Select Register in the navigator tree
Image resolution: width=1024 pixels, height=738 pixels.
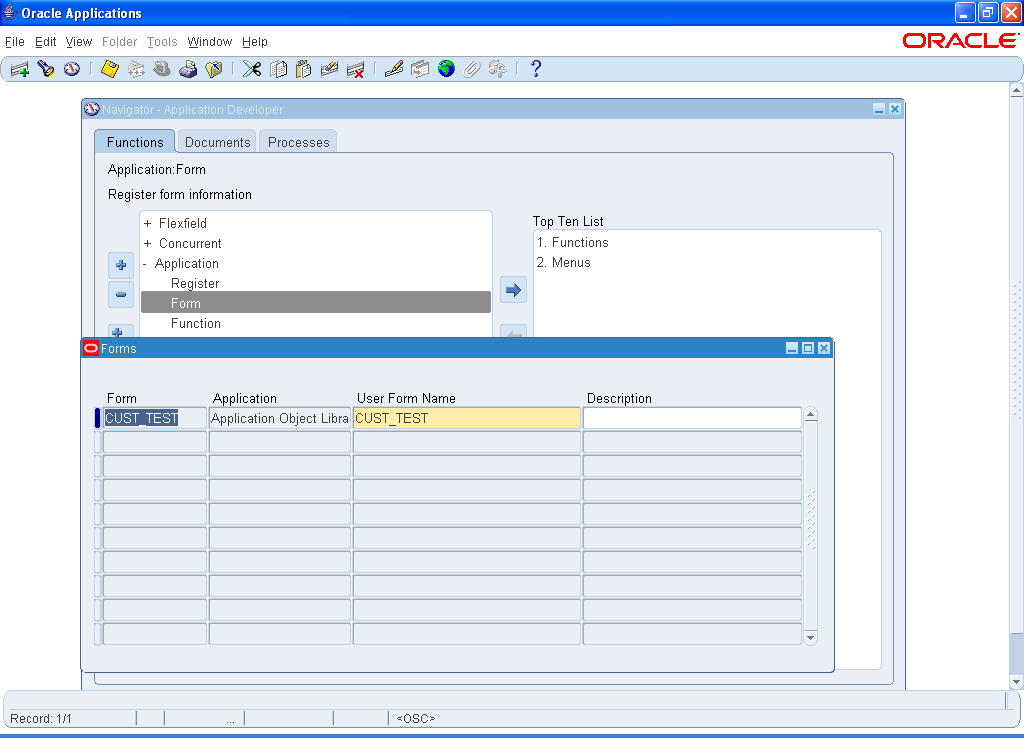[195, 283]
